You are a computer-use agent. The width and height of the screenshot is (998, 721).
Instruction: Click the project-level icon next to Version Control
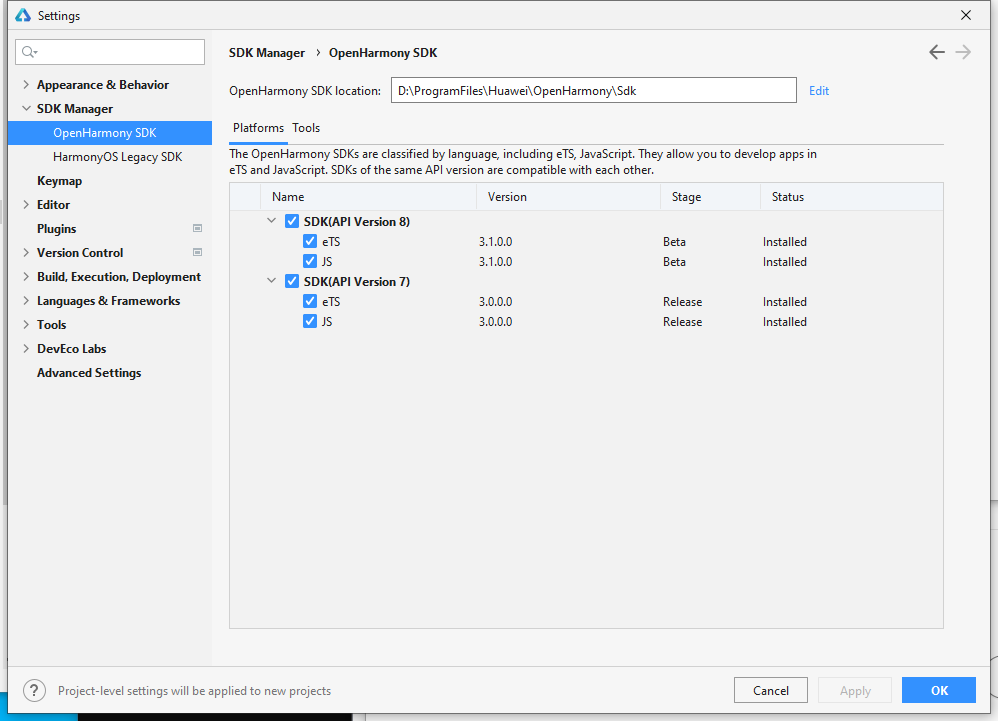[x=197, y=253]
